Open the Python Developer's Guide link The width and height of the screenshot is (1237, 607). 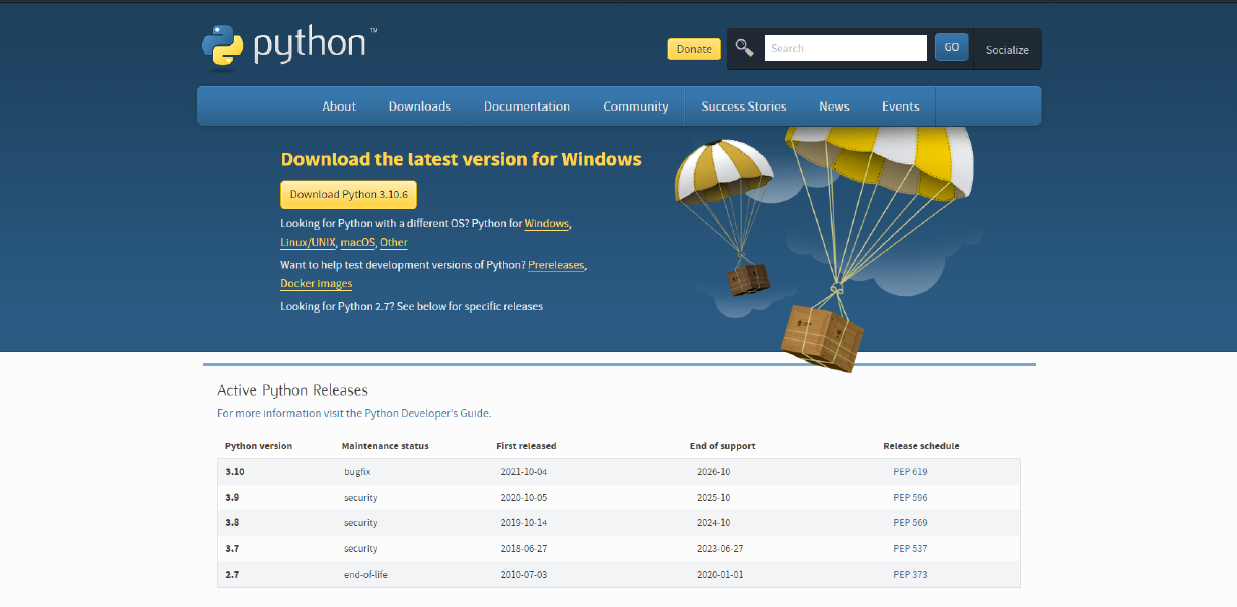pos(427,413)
